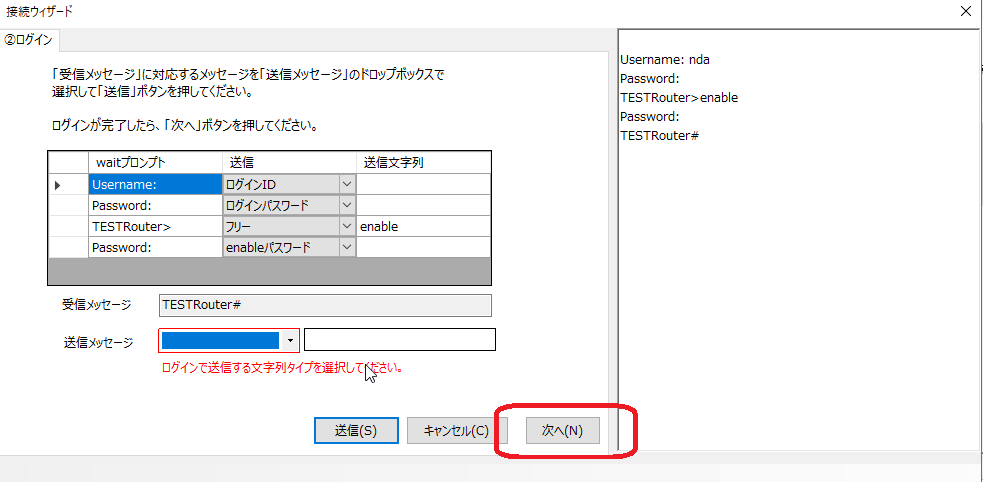Click the enable cell in 送信文字列 column

click(x=423, y=227)
